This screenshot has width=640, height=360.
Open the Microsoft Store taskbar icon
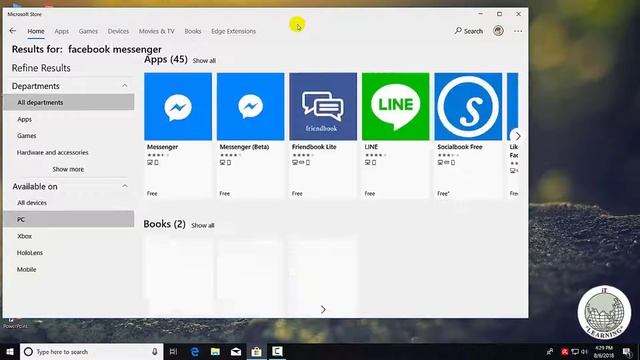(256, 351)
